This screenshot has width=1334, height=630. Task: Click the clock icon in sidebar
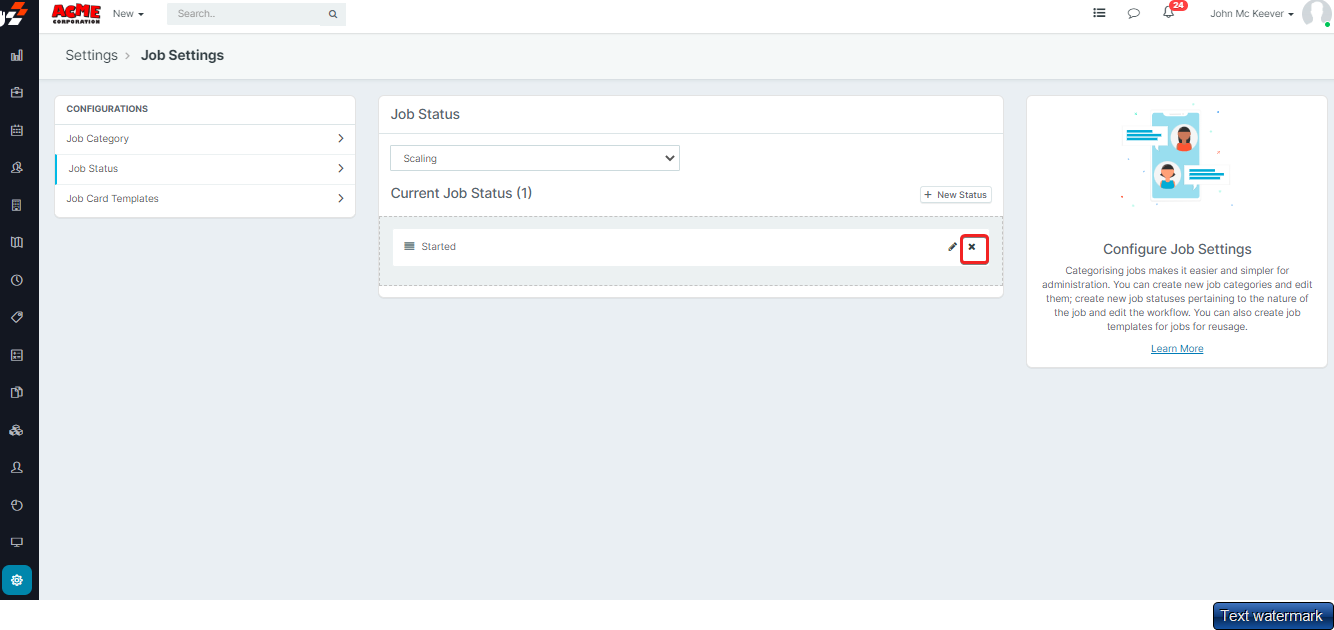[x=17, y=280]
